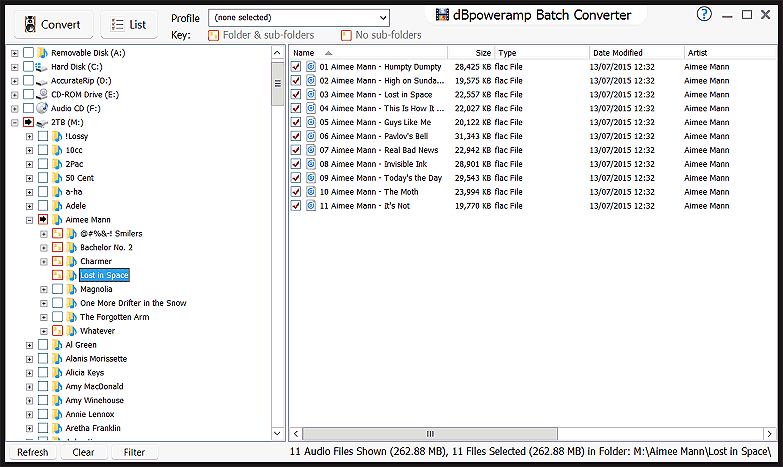
Task: Click the Aimee Mann folder icon
Action: 57,220
